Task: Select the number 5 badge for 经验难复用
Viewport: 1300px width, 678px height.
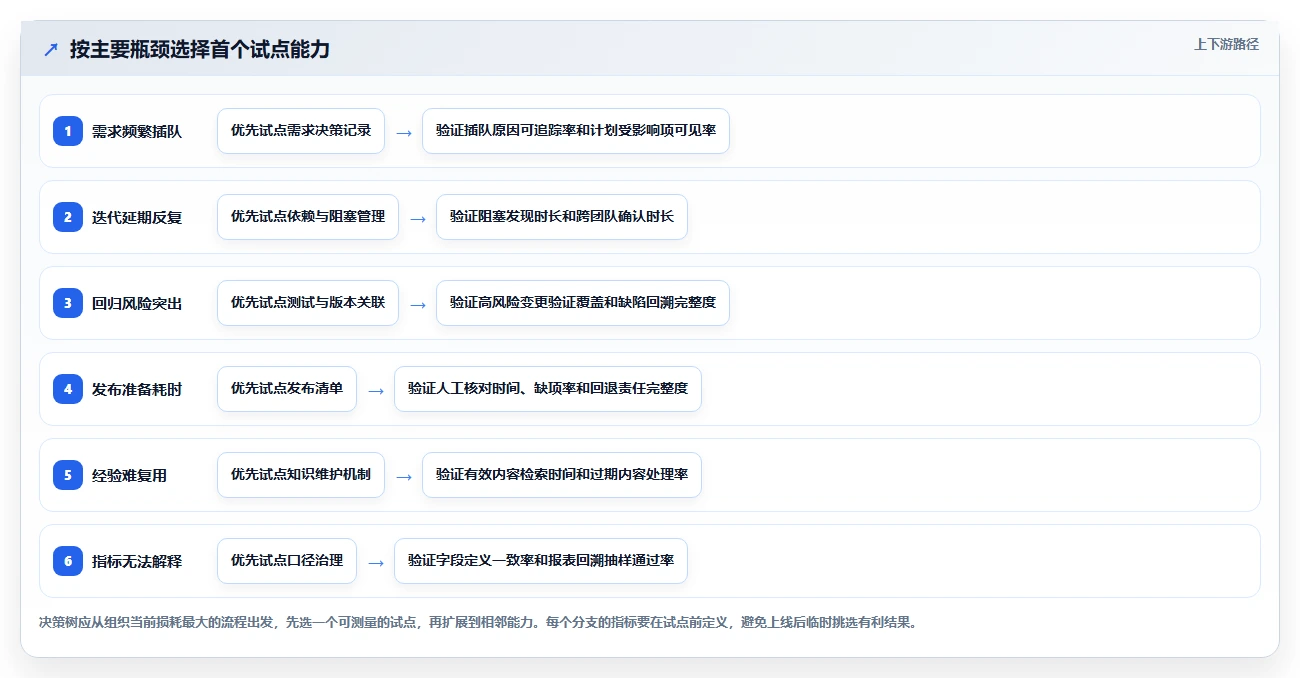Action: coord(68,475)
